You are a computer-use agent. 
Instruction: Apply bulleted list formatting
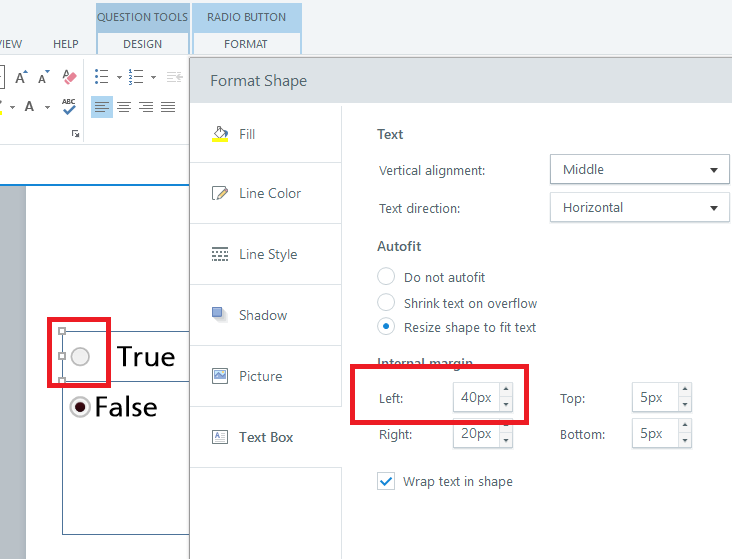(x=101, y=77)
